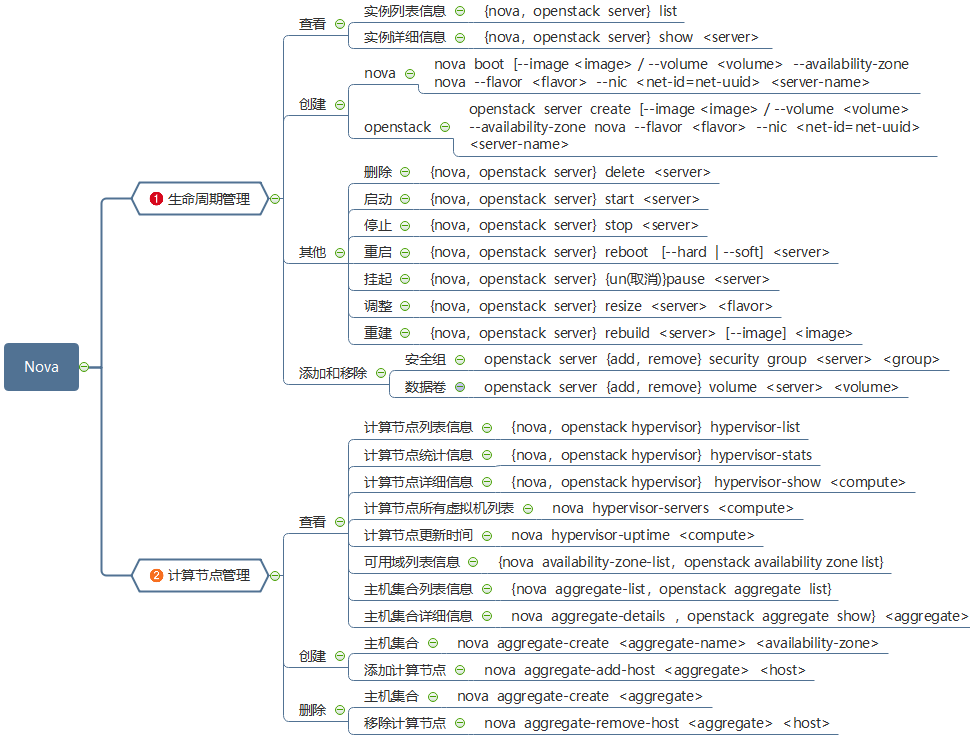Collapse the 生命周期管理 branch using its toggle
This screenshot has width=970, height=738.
click(x=275, y=199)
